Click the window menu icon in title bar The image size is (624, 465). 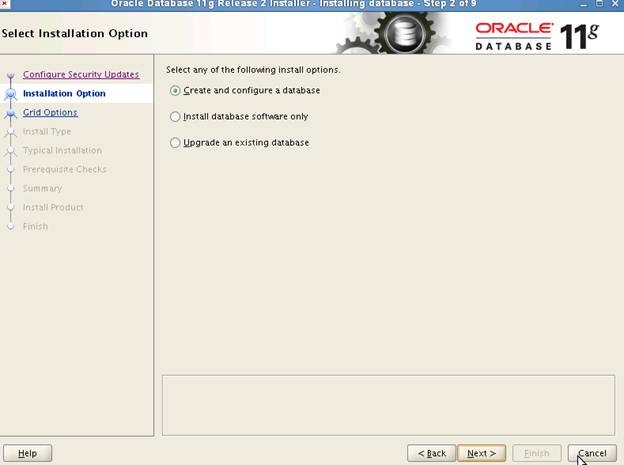pyautogui.click(x=5, y=4)
